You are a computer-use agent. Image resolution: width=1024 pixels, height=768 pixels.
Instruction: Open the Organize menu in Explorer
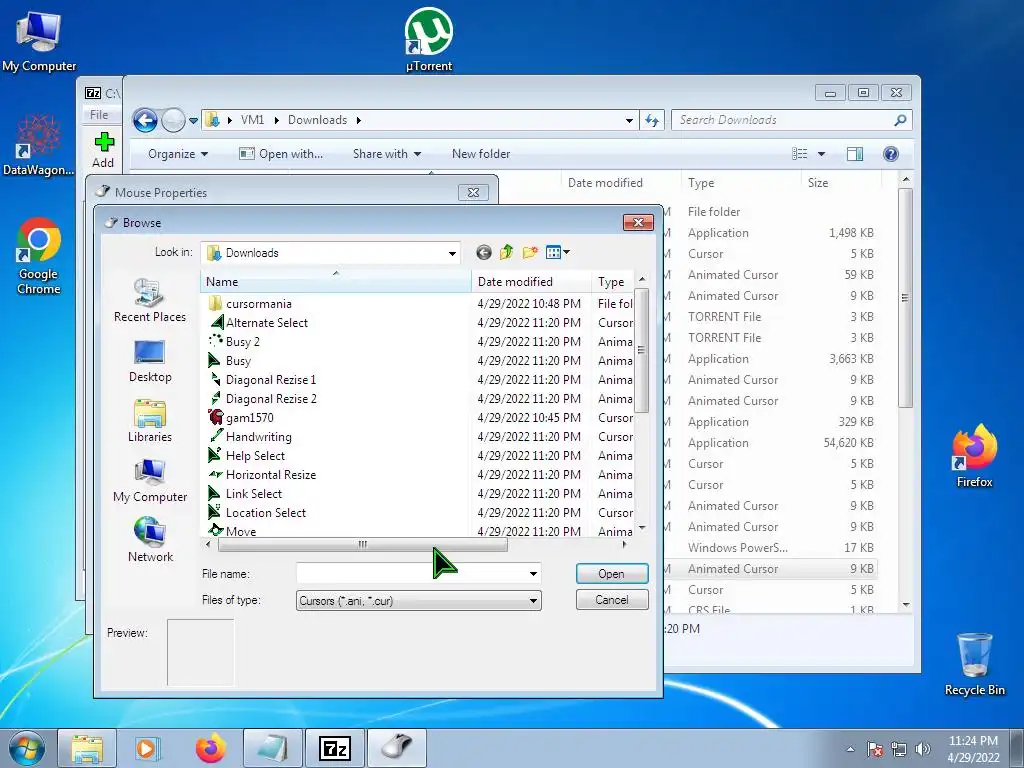pyautogui.click(x=178, y=154)
